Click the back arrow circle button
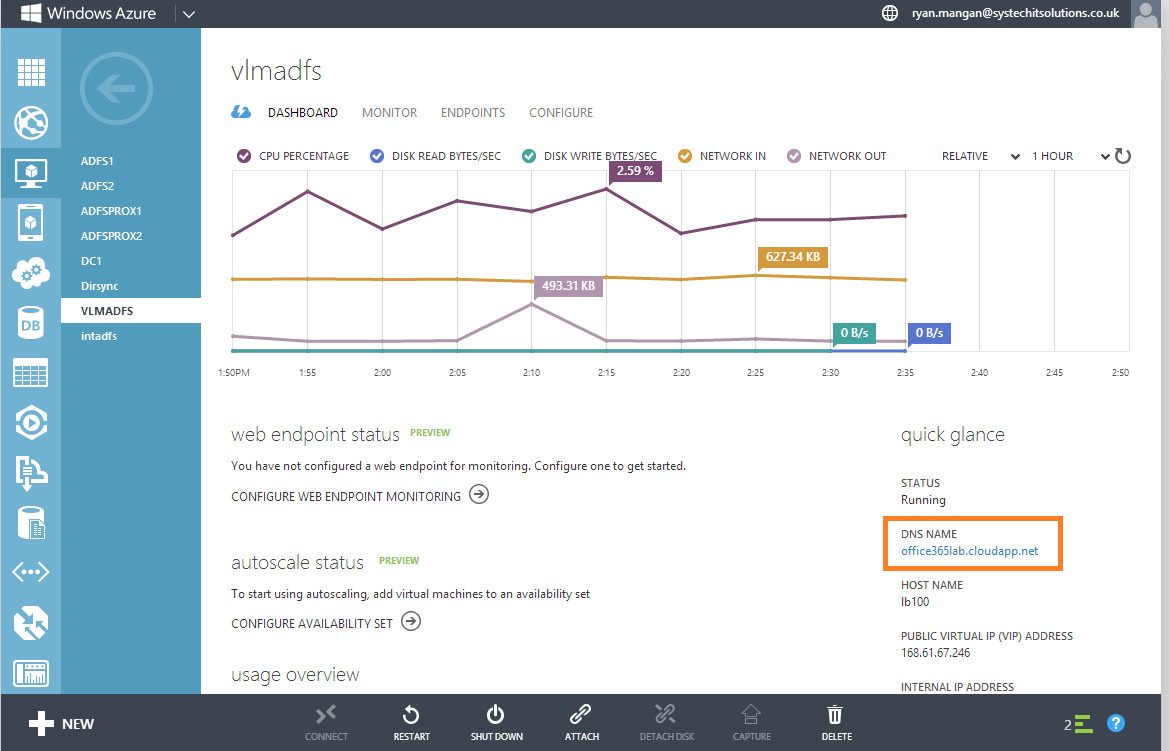 tap(116, 89)
